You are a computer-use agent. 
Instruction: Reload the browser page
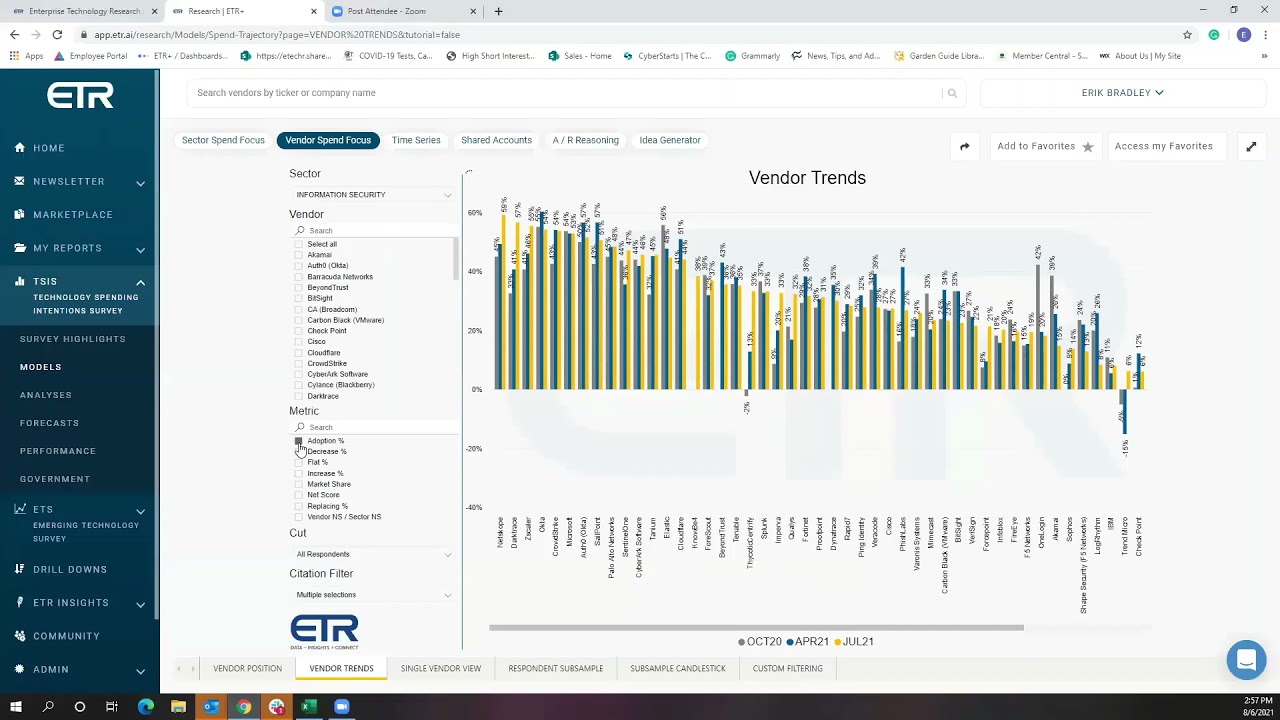(57, 34)
